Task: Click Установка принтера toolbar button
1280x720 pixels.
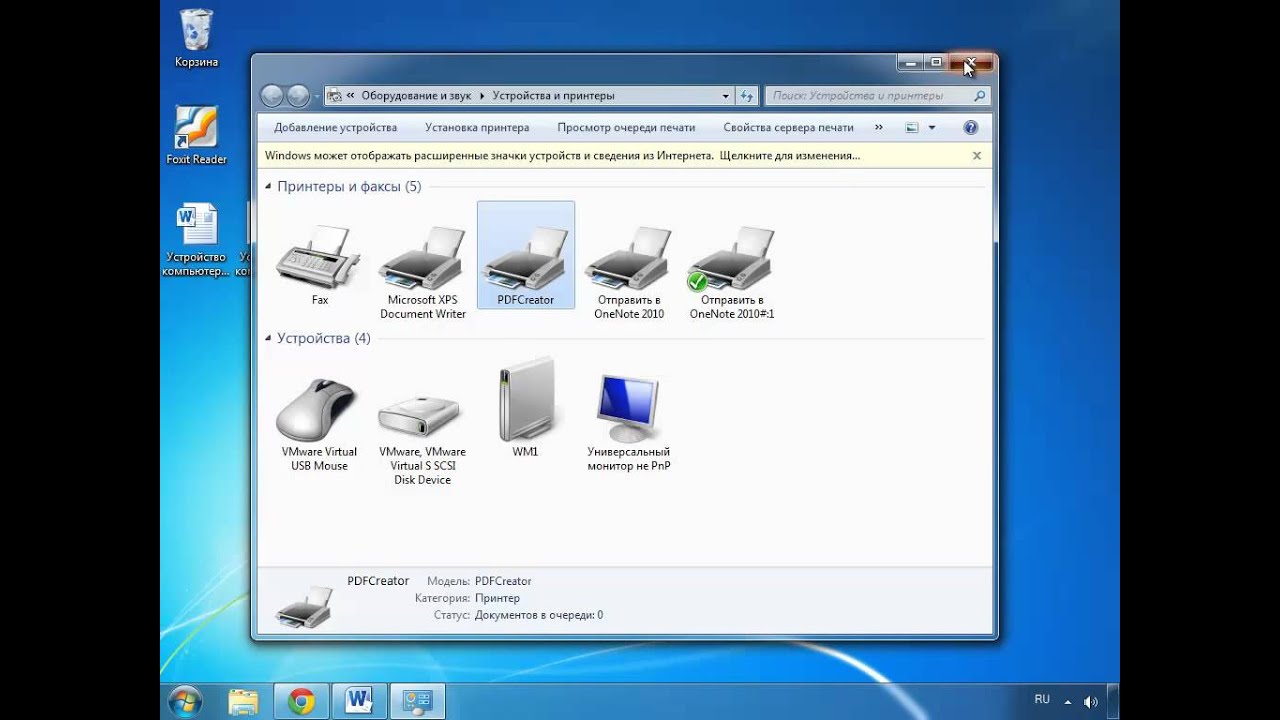Action: (x=477, y=128)
